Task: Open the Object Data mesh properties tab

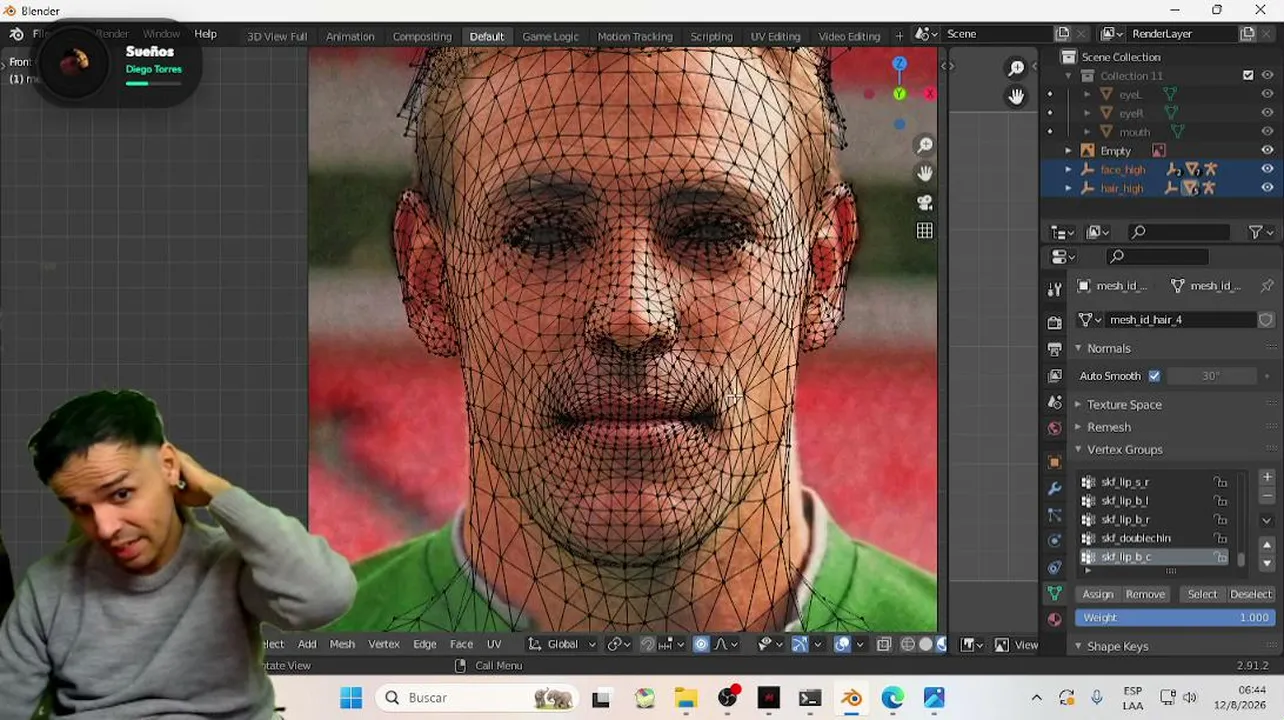Action: click(x=1054, y=594)
